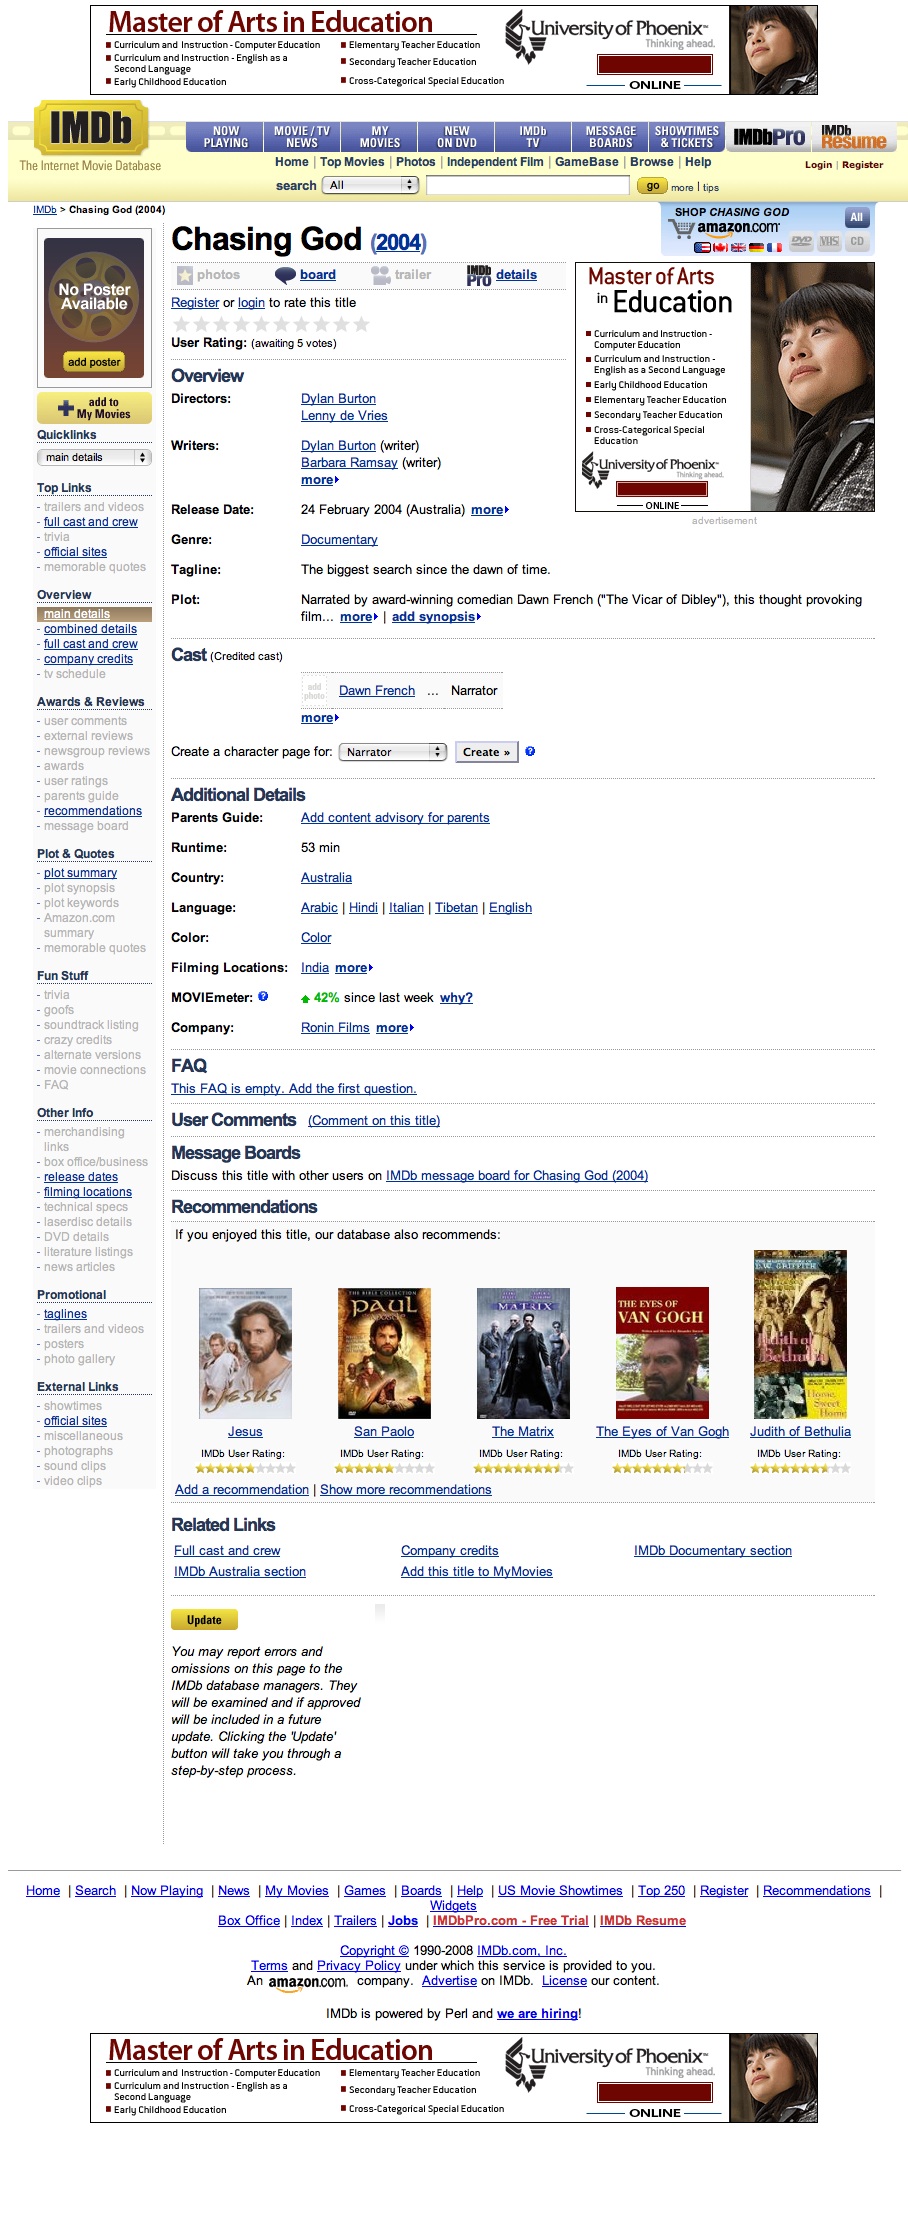The width and height of the screenshot is (908, 2216).
Task: Click the IMDbPro details icon
Action: (479, 275)
